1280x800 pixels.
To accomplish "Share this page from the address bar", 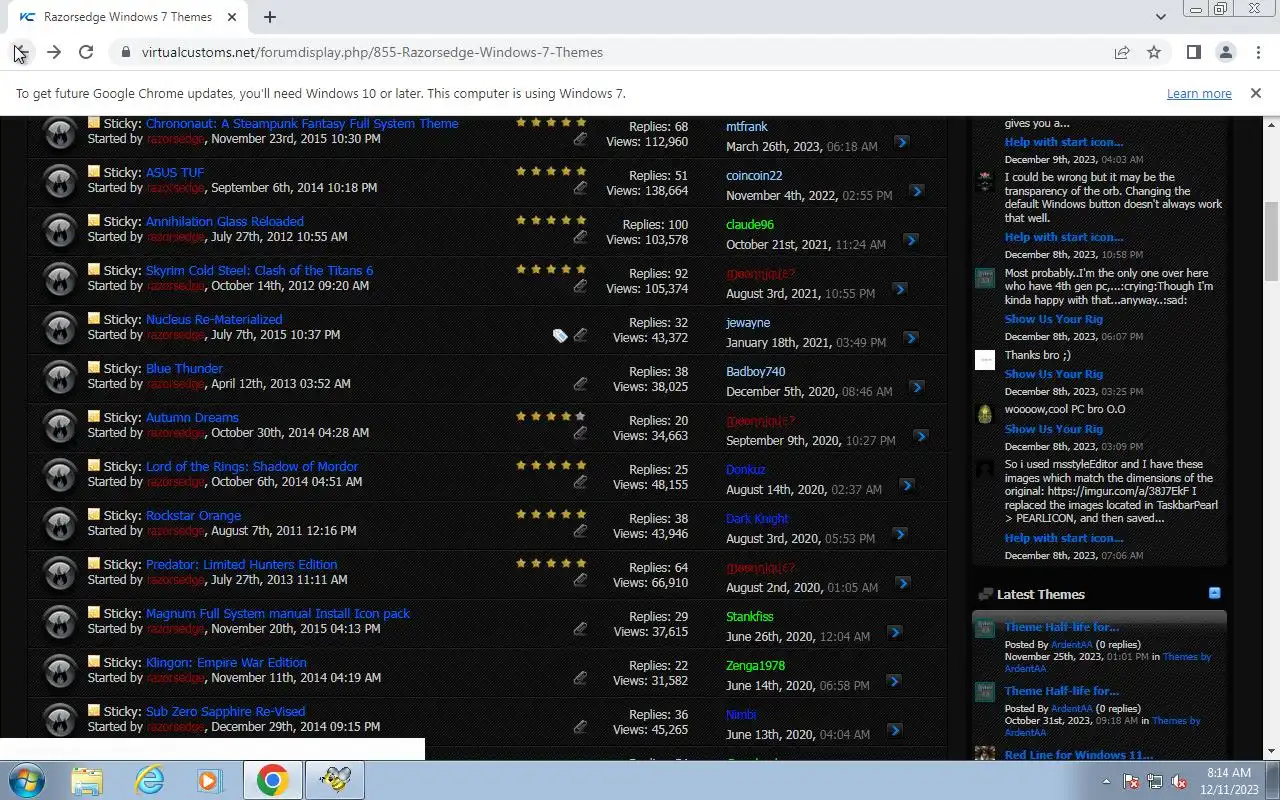I will [1122, 52].
